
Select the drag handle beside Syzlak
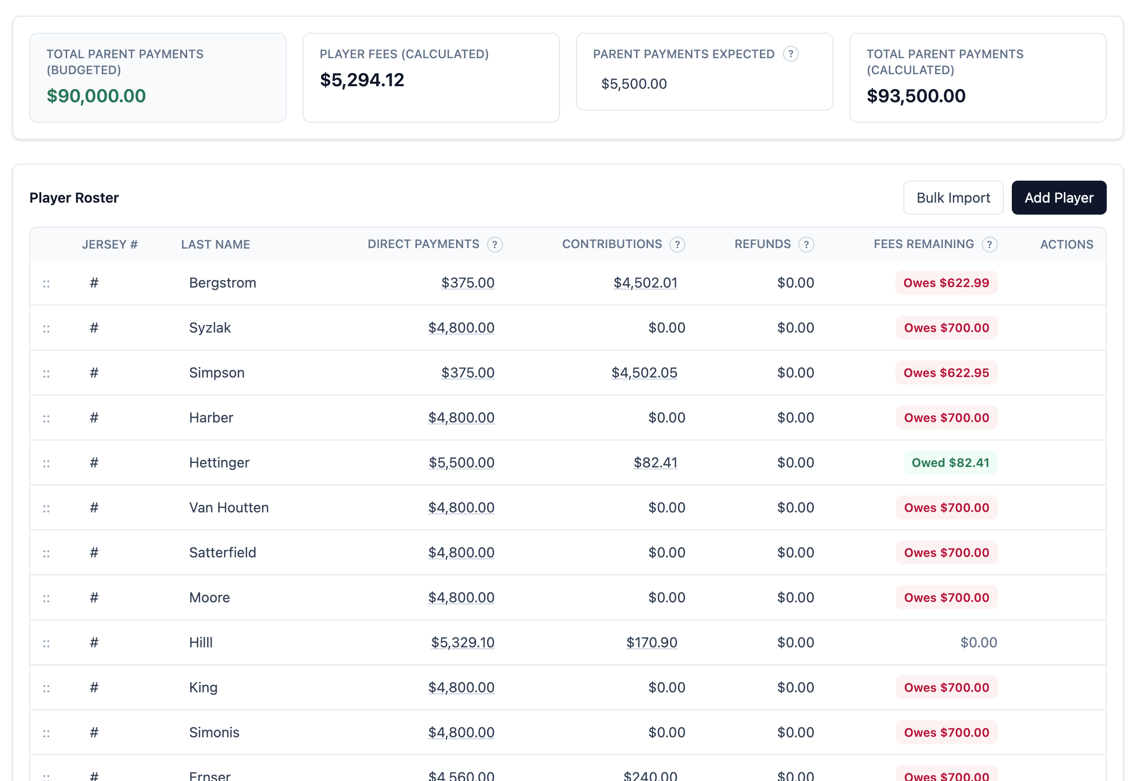45,328
